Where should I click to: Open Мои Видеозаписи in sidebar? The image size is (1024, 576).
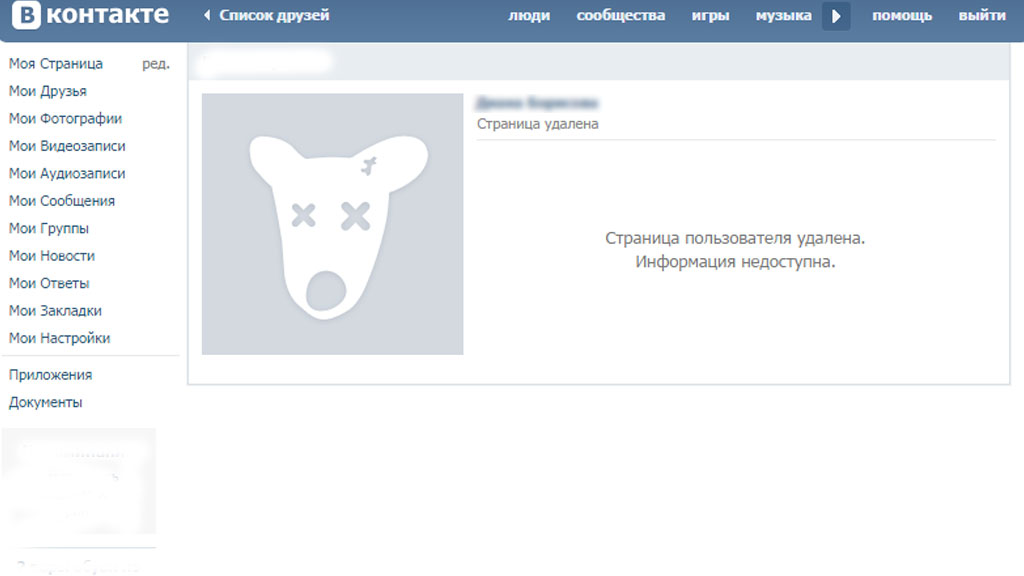click(67, 146)
